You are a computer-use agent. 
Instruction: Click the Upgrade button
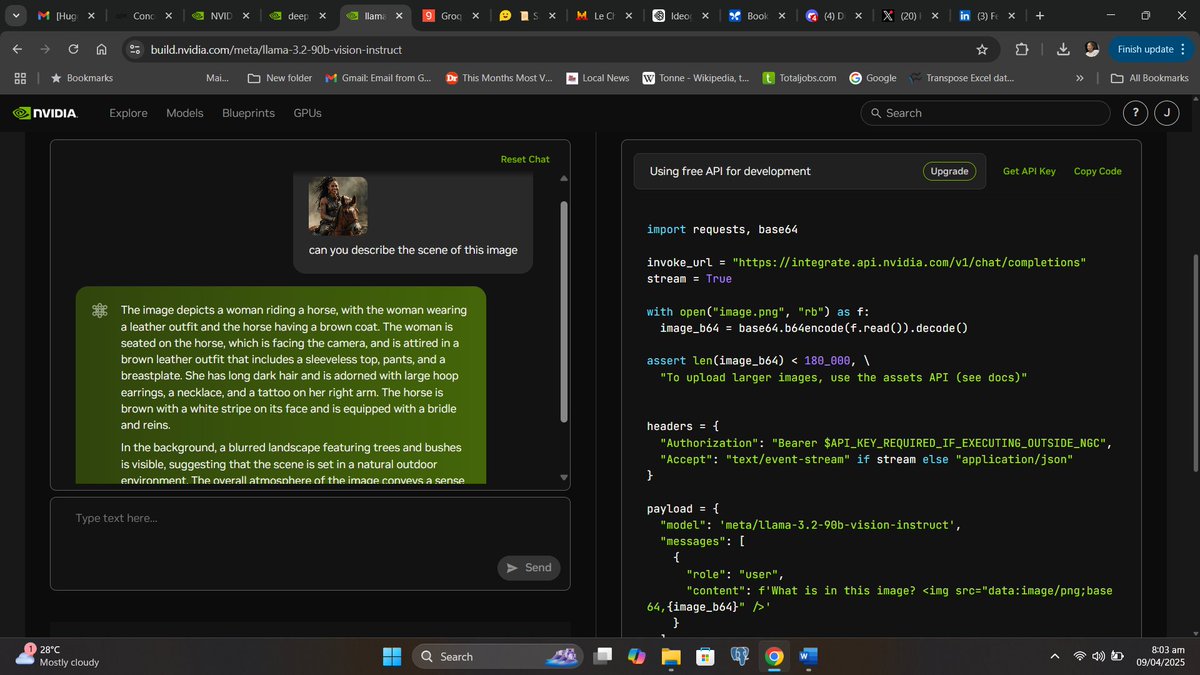(949, 171)
